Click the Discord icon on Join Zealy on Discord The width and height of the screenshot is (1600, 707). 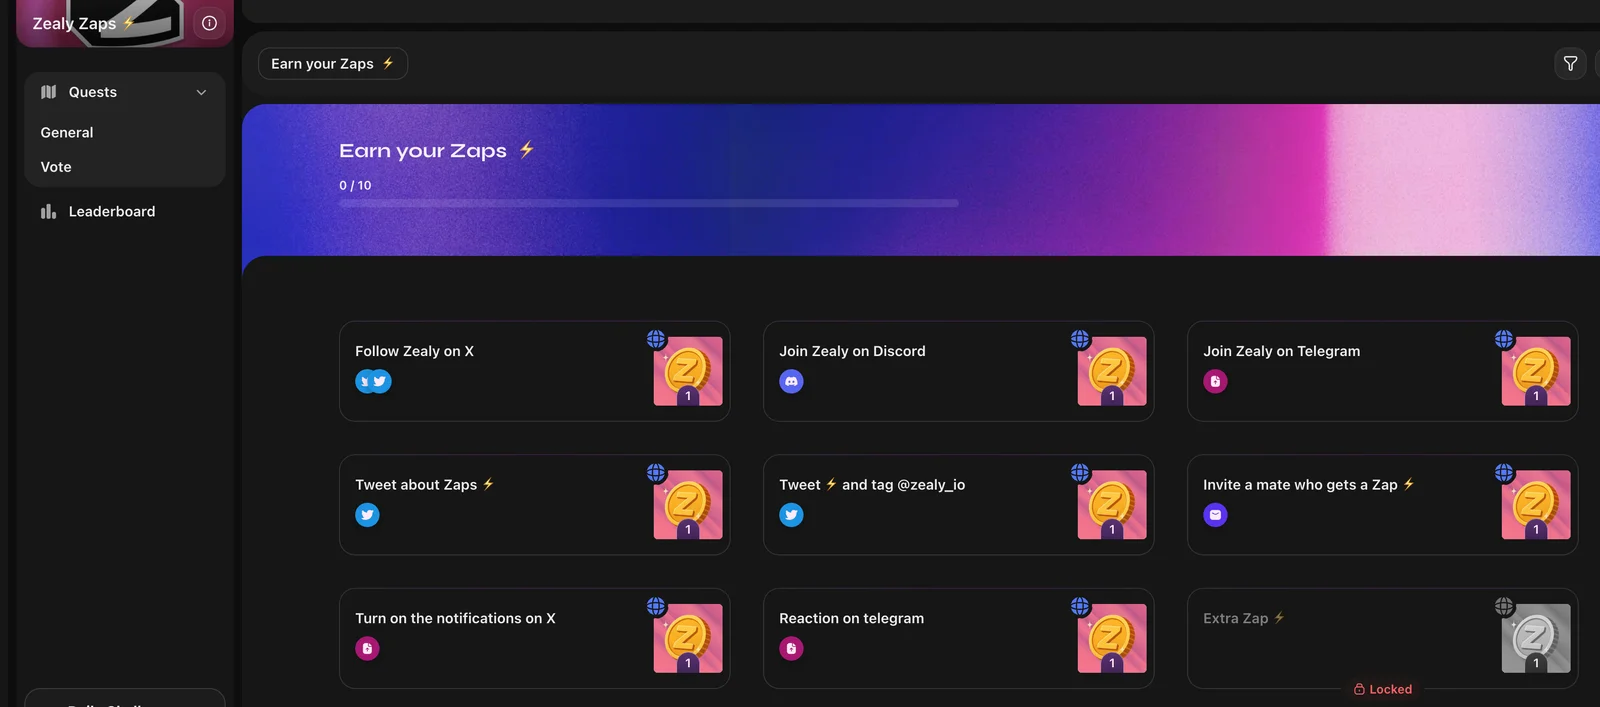point(791,381)
